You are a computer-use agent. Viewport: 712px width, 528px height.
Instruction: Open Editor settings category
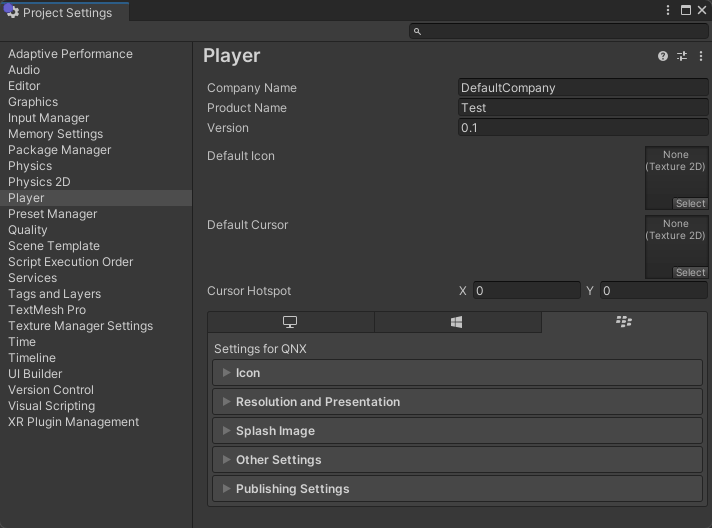(96, 86)
